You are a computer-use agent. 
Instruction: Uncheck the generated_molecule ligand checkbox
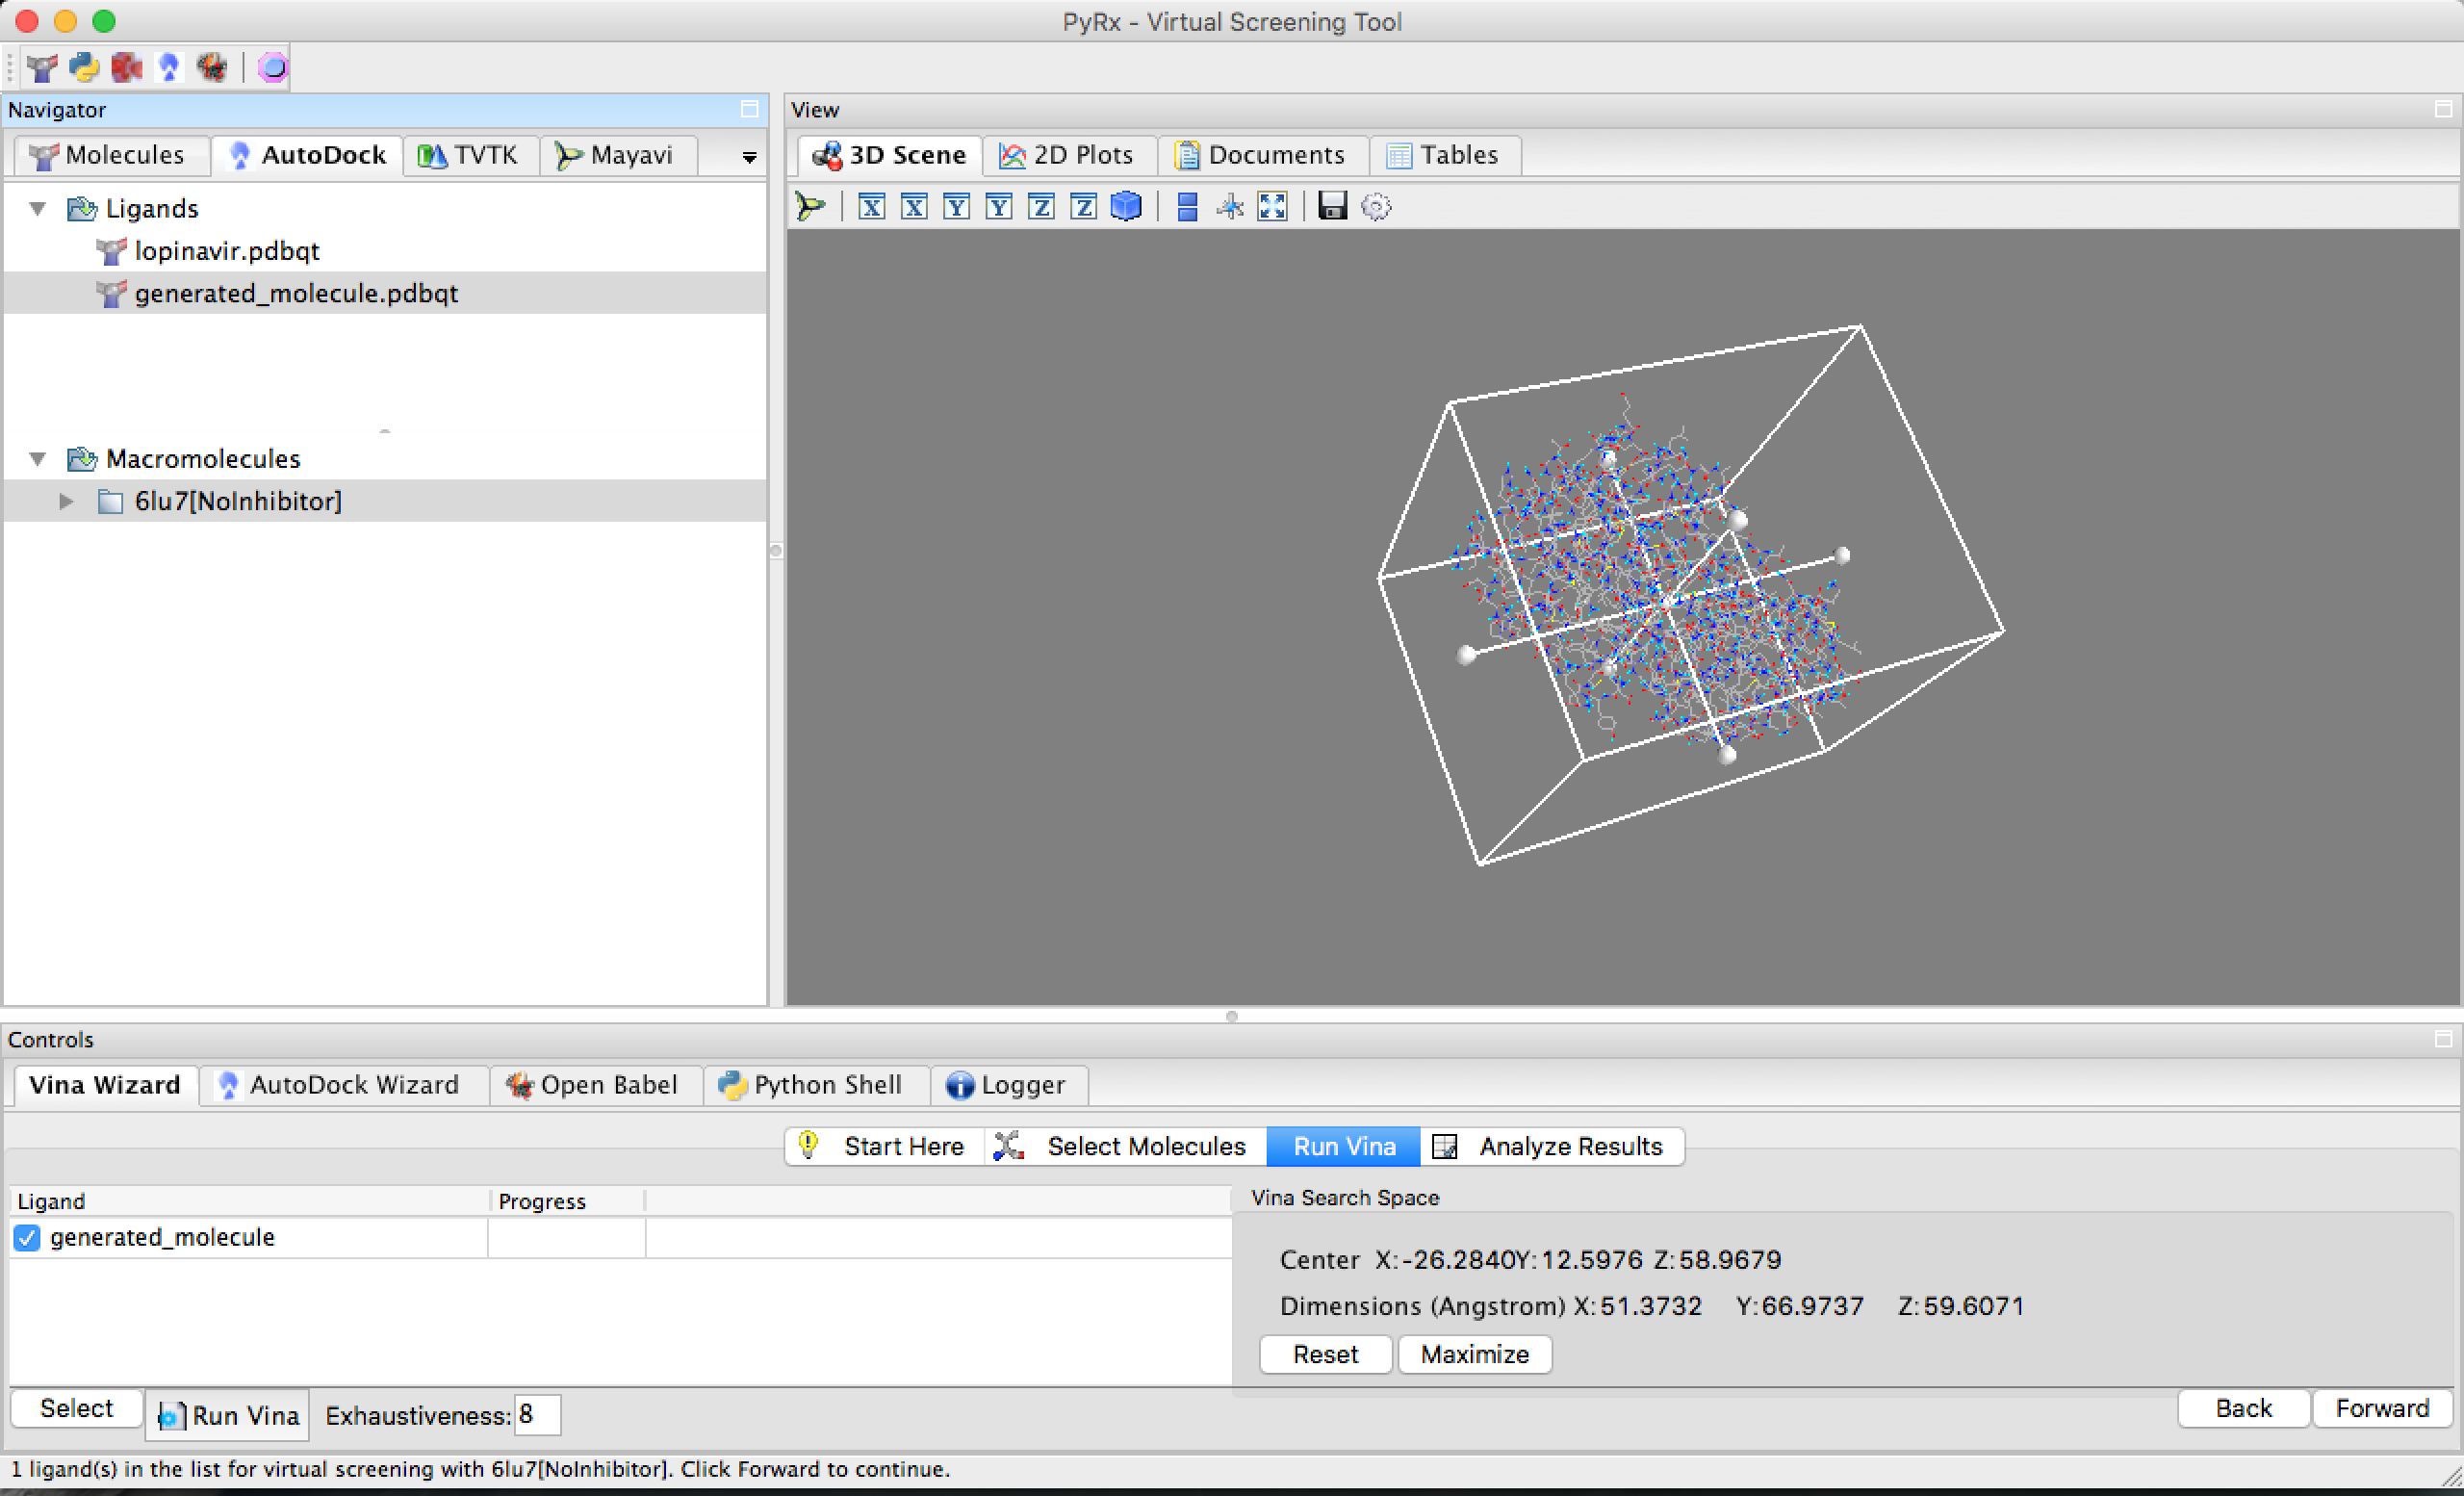27,1238
